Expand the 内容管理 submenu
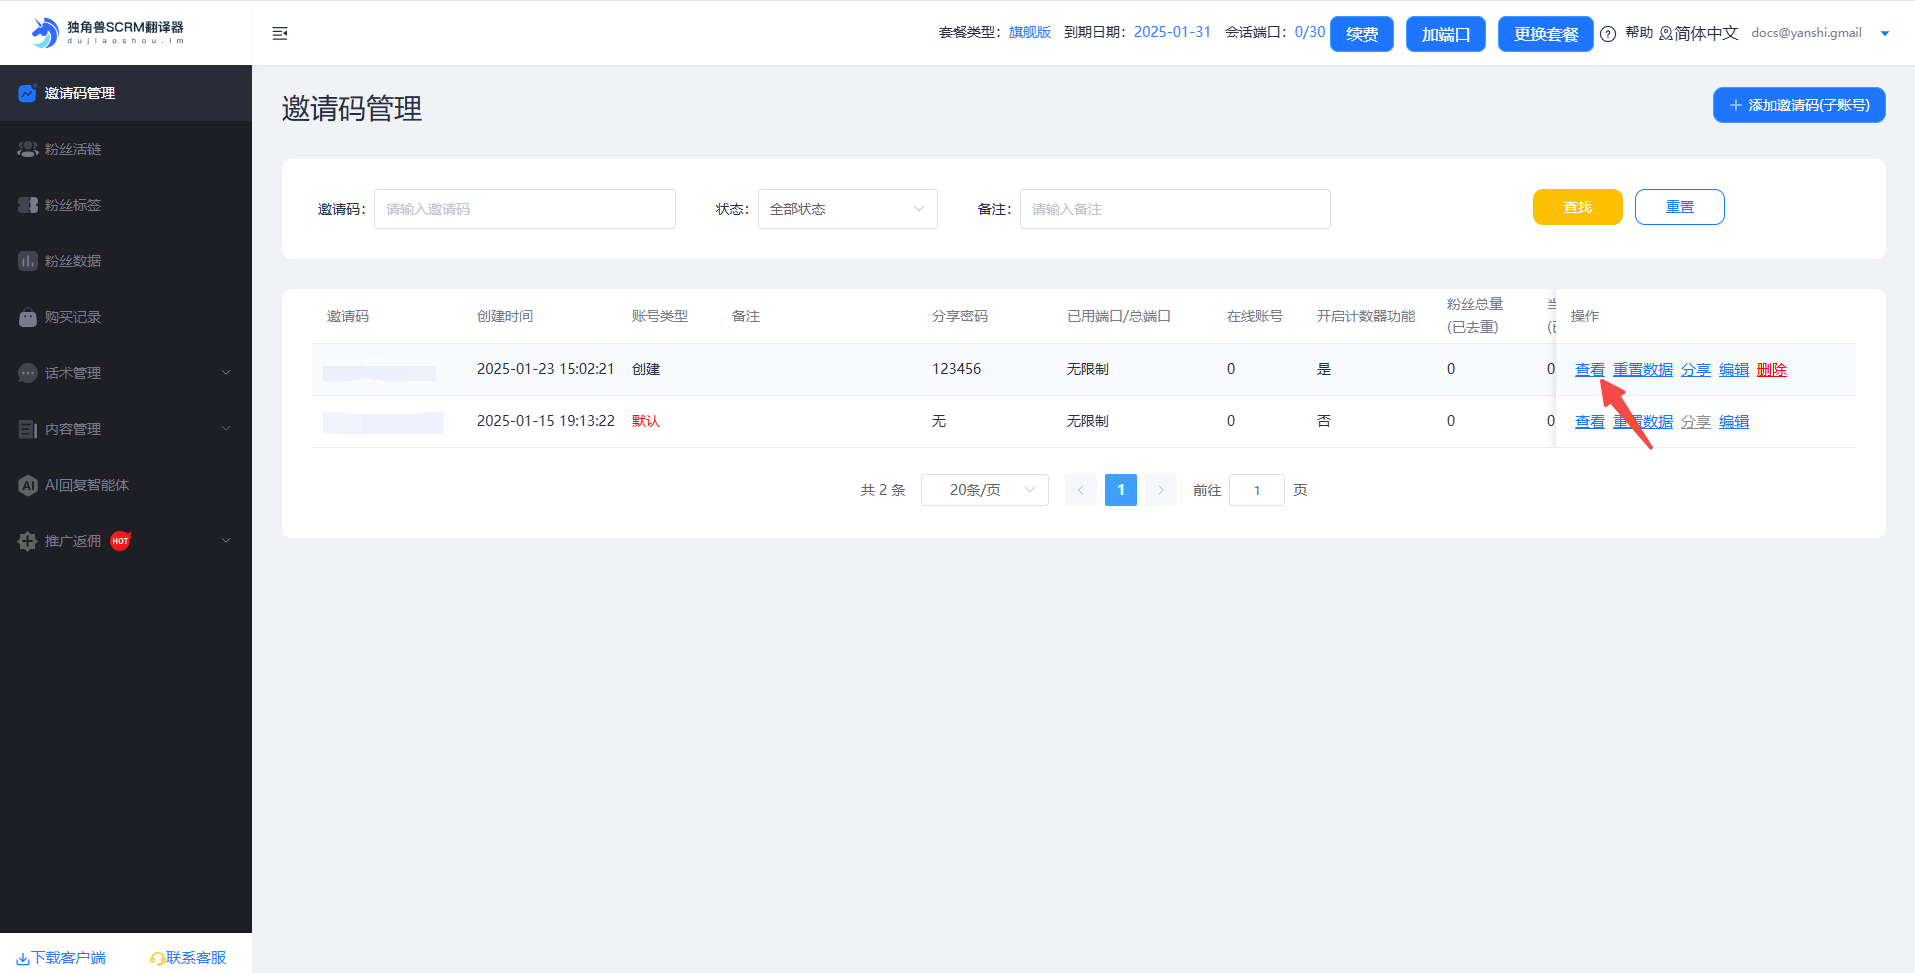The height and width of the screenshot is (973, 1915). [225, 429]
